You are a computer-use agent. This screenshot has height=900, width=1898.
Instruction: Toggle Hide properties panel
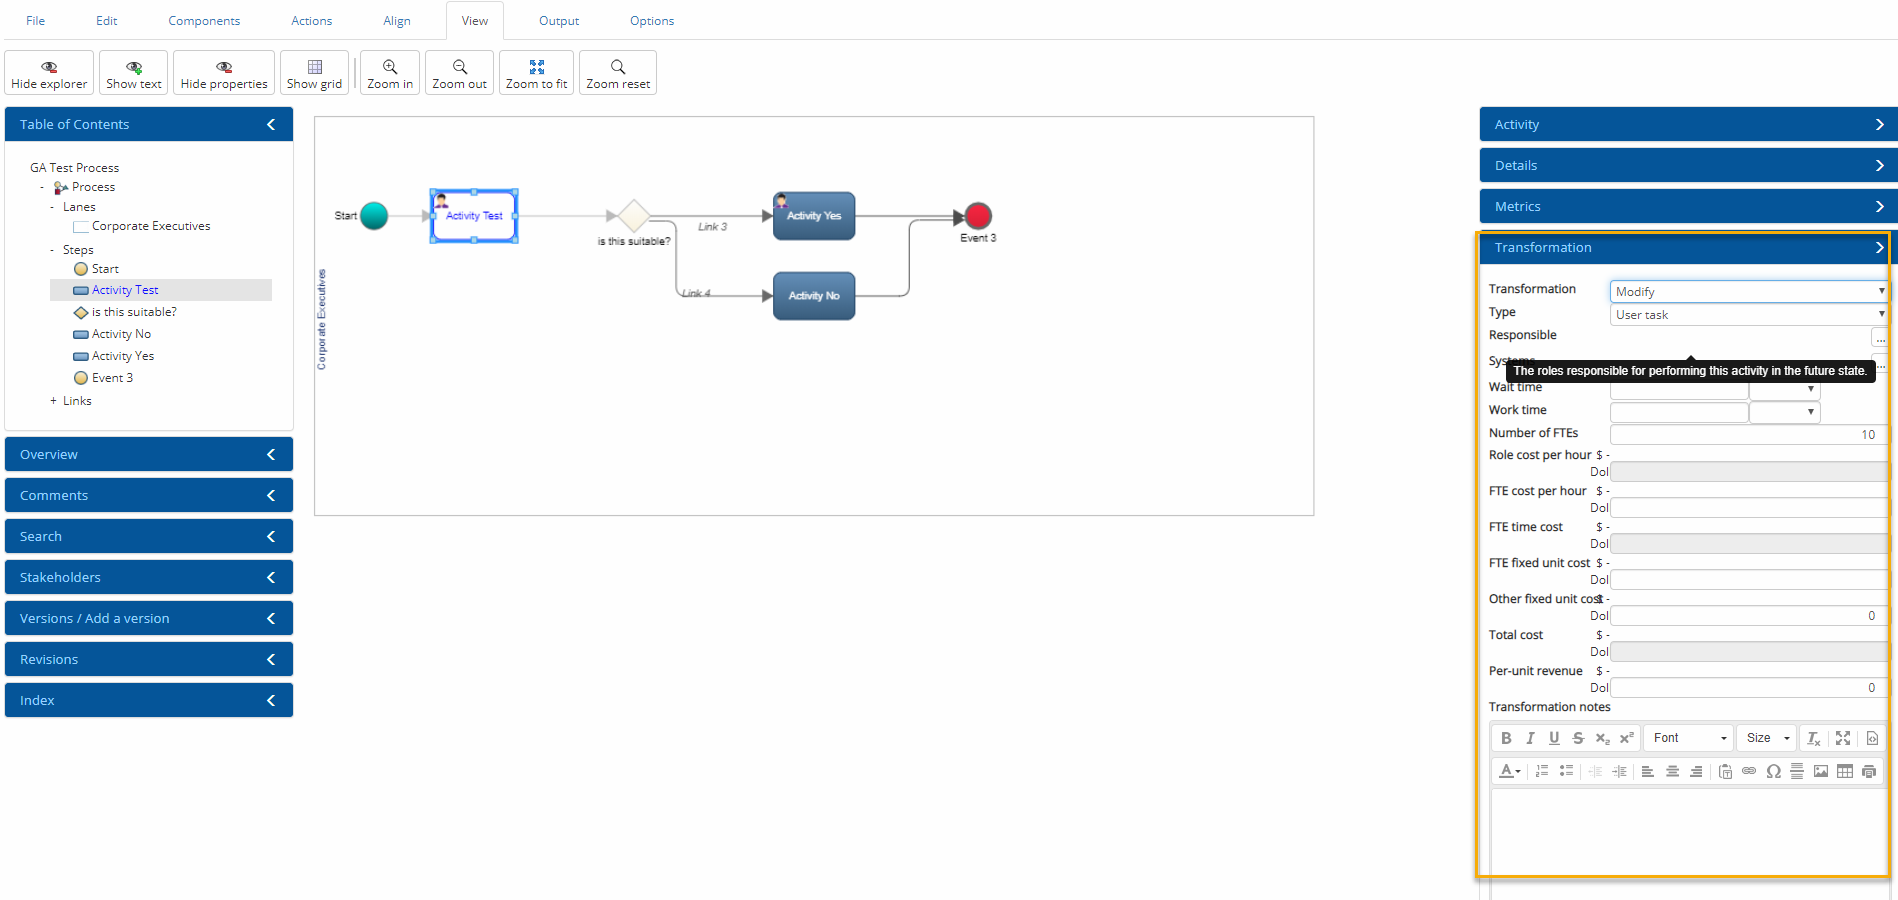coord(224,73)
